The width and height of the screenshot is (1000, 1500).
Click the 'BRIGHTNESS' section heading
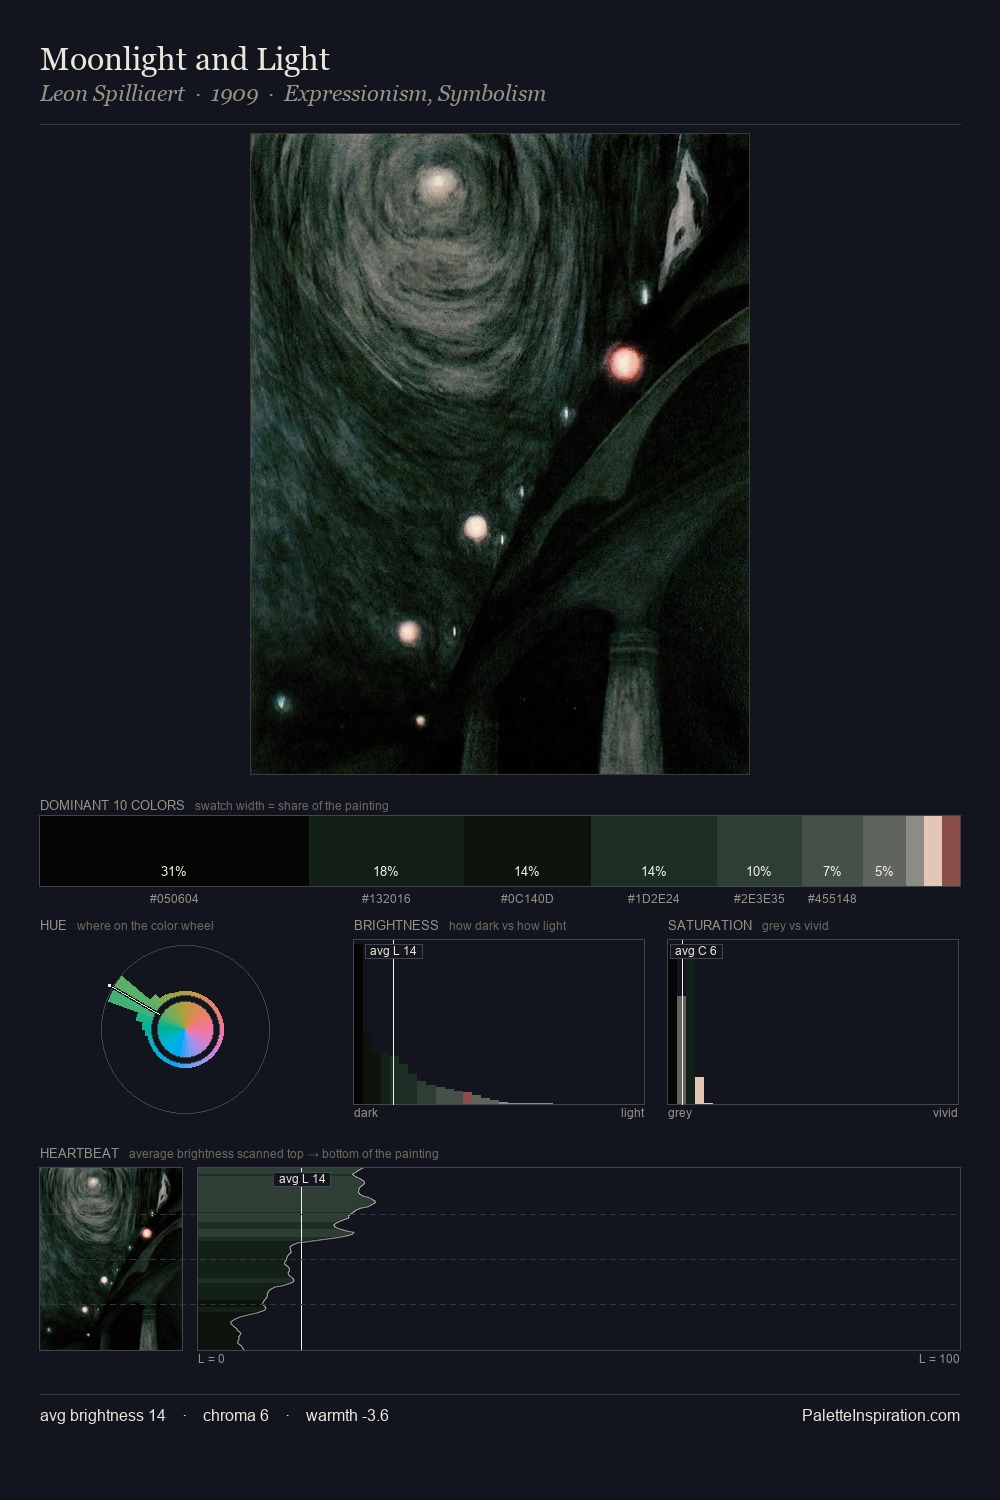396,925
